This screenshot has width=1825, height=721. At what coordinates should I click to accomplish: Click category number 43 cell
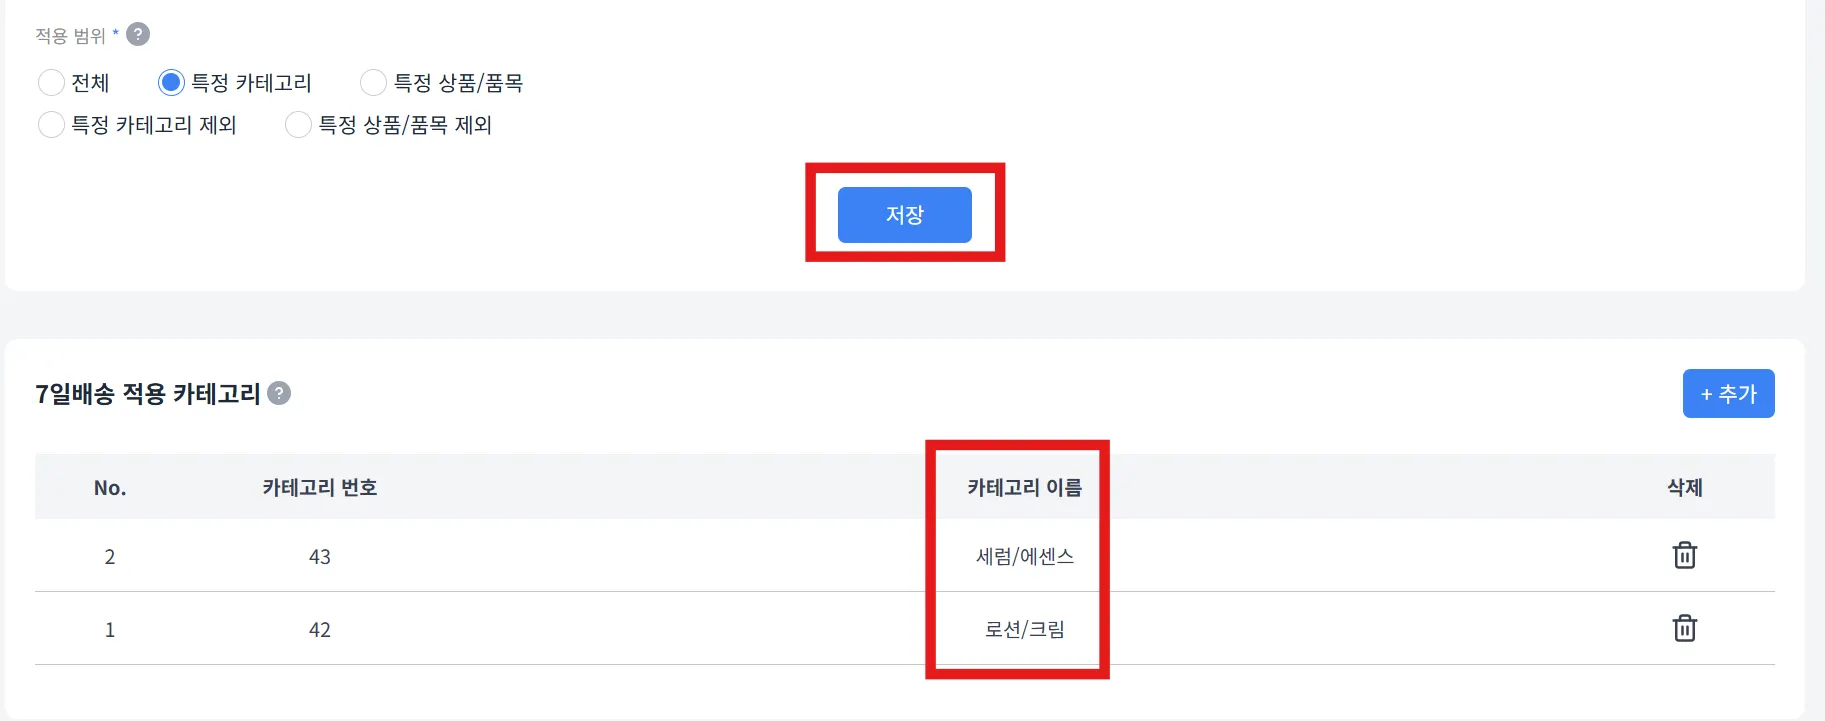tap(320, 557)
